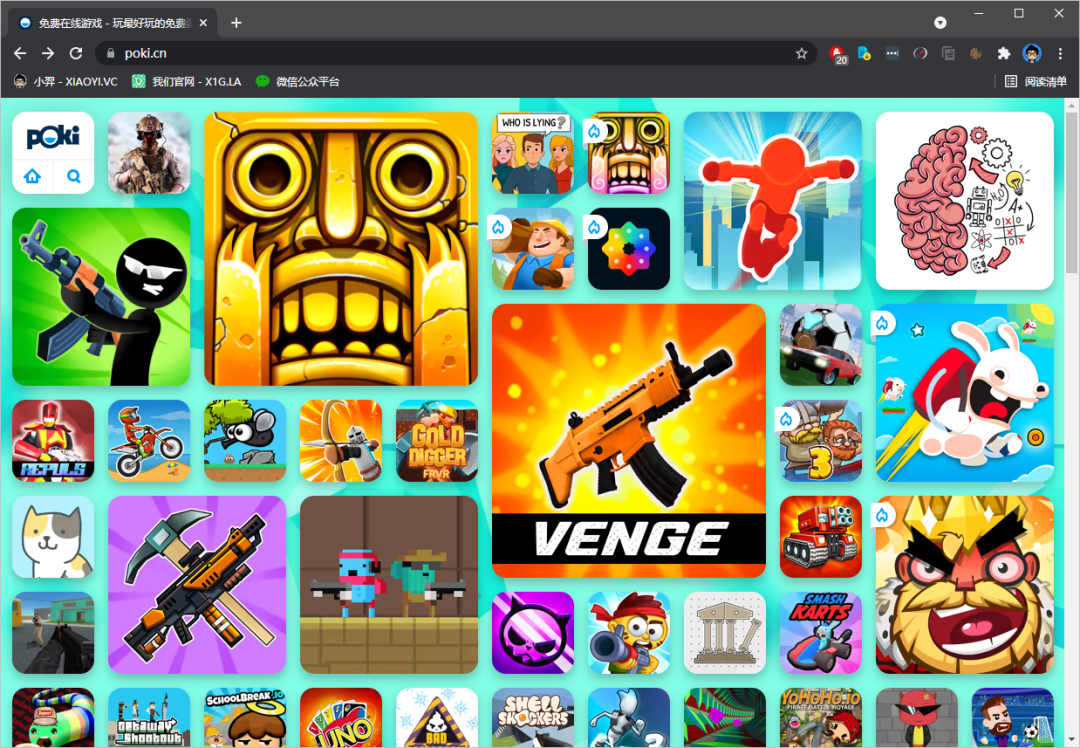Open the car with soccer ball game tile
The height and width of the screenshot is (748, 1080).
(821, 345)
